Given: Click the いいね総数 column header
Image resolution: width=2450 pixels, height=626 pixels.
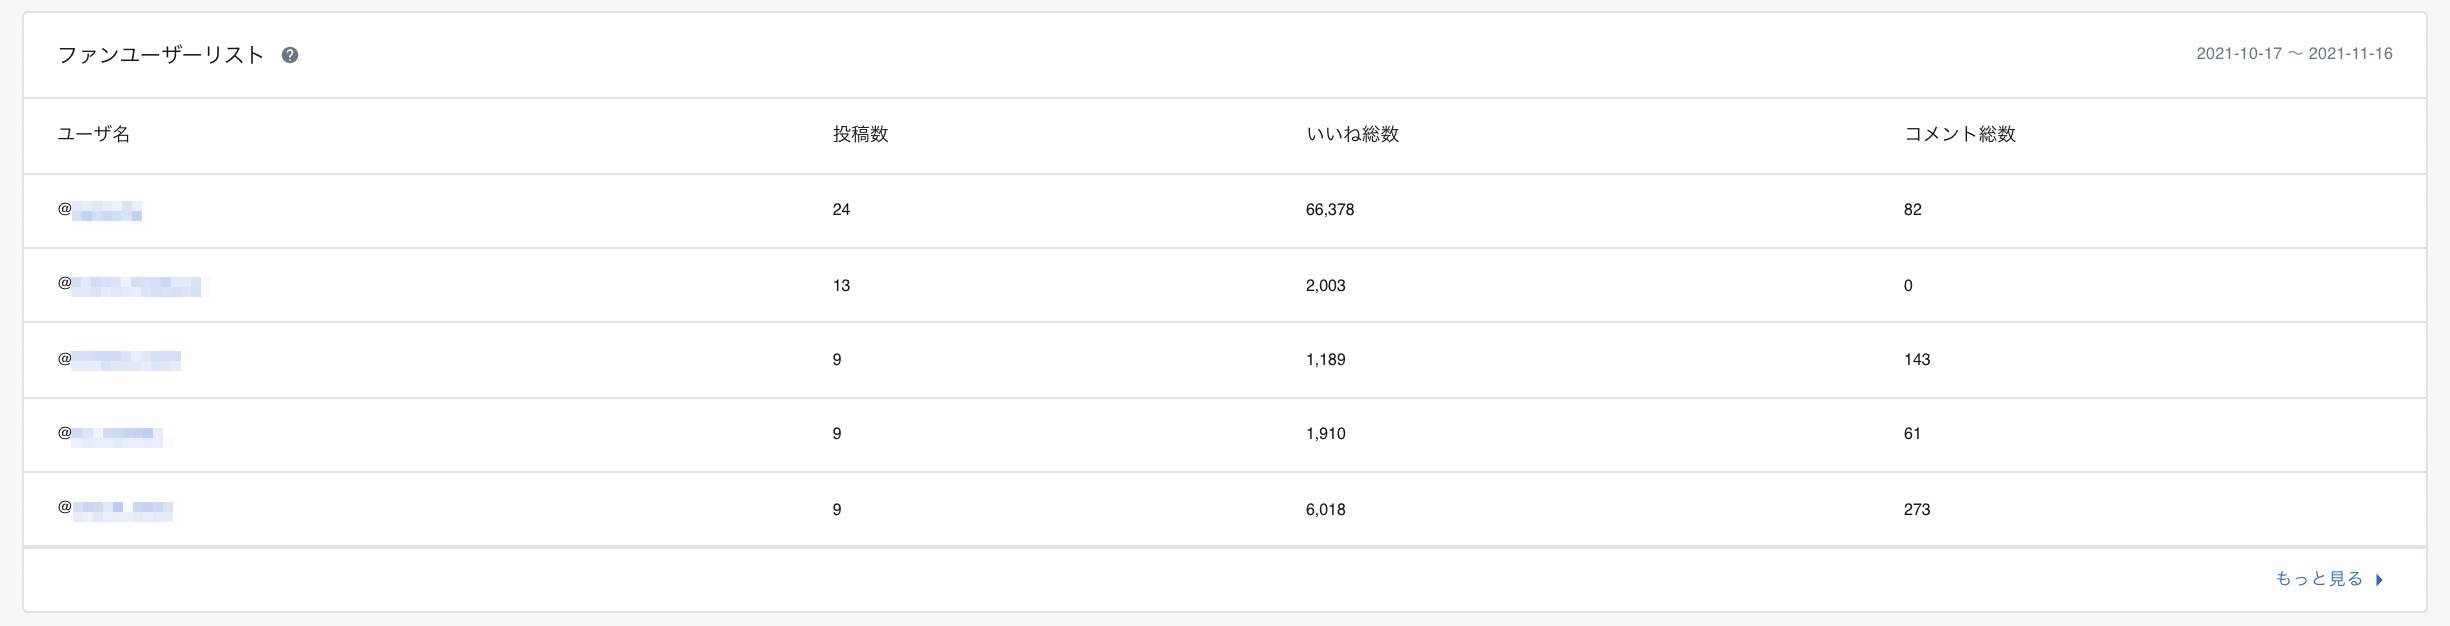Looking at the screenshot, I should coord(1352,134).
